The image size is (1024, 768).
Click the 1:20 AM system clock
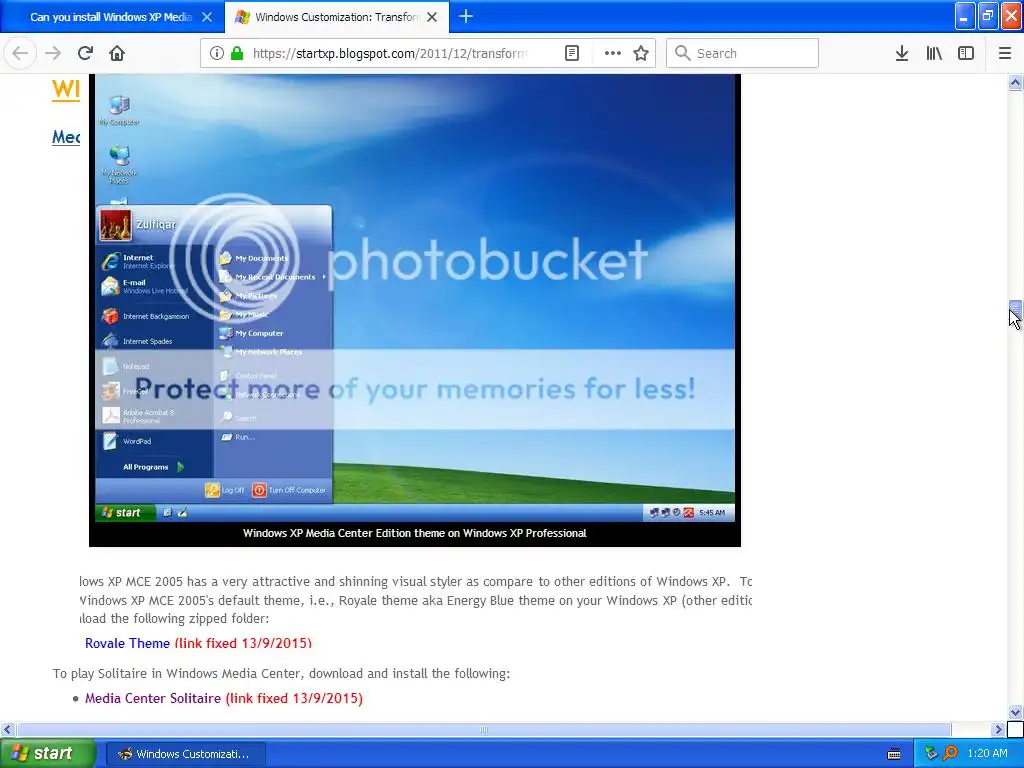coord(987,754)
